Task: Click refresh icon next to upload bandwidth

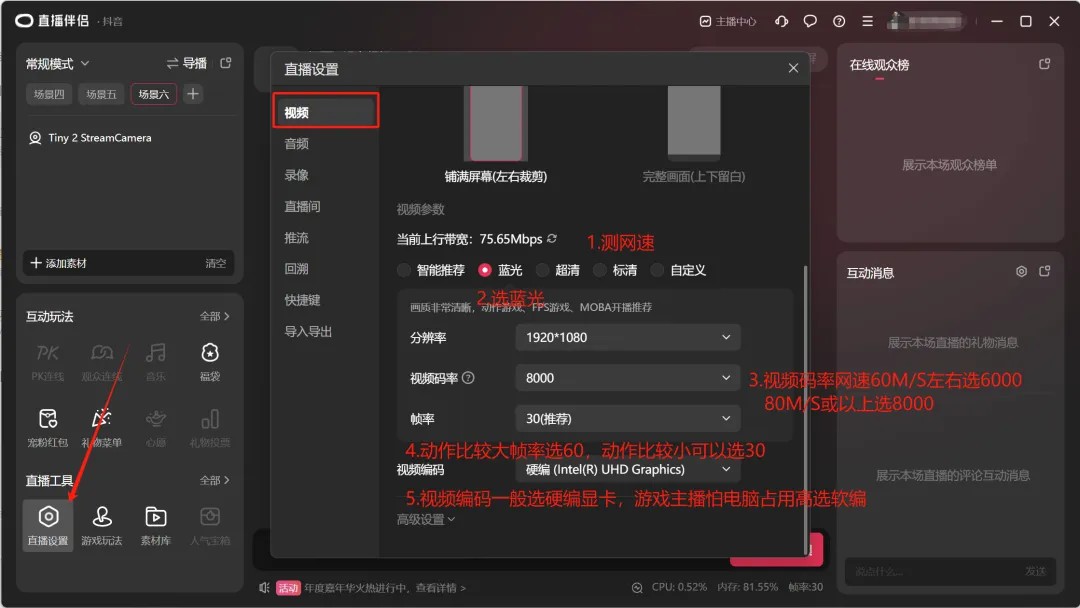Action: (552, 239)
